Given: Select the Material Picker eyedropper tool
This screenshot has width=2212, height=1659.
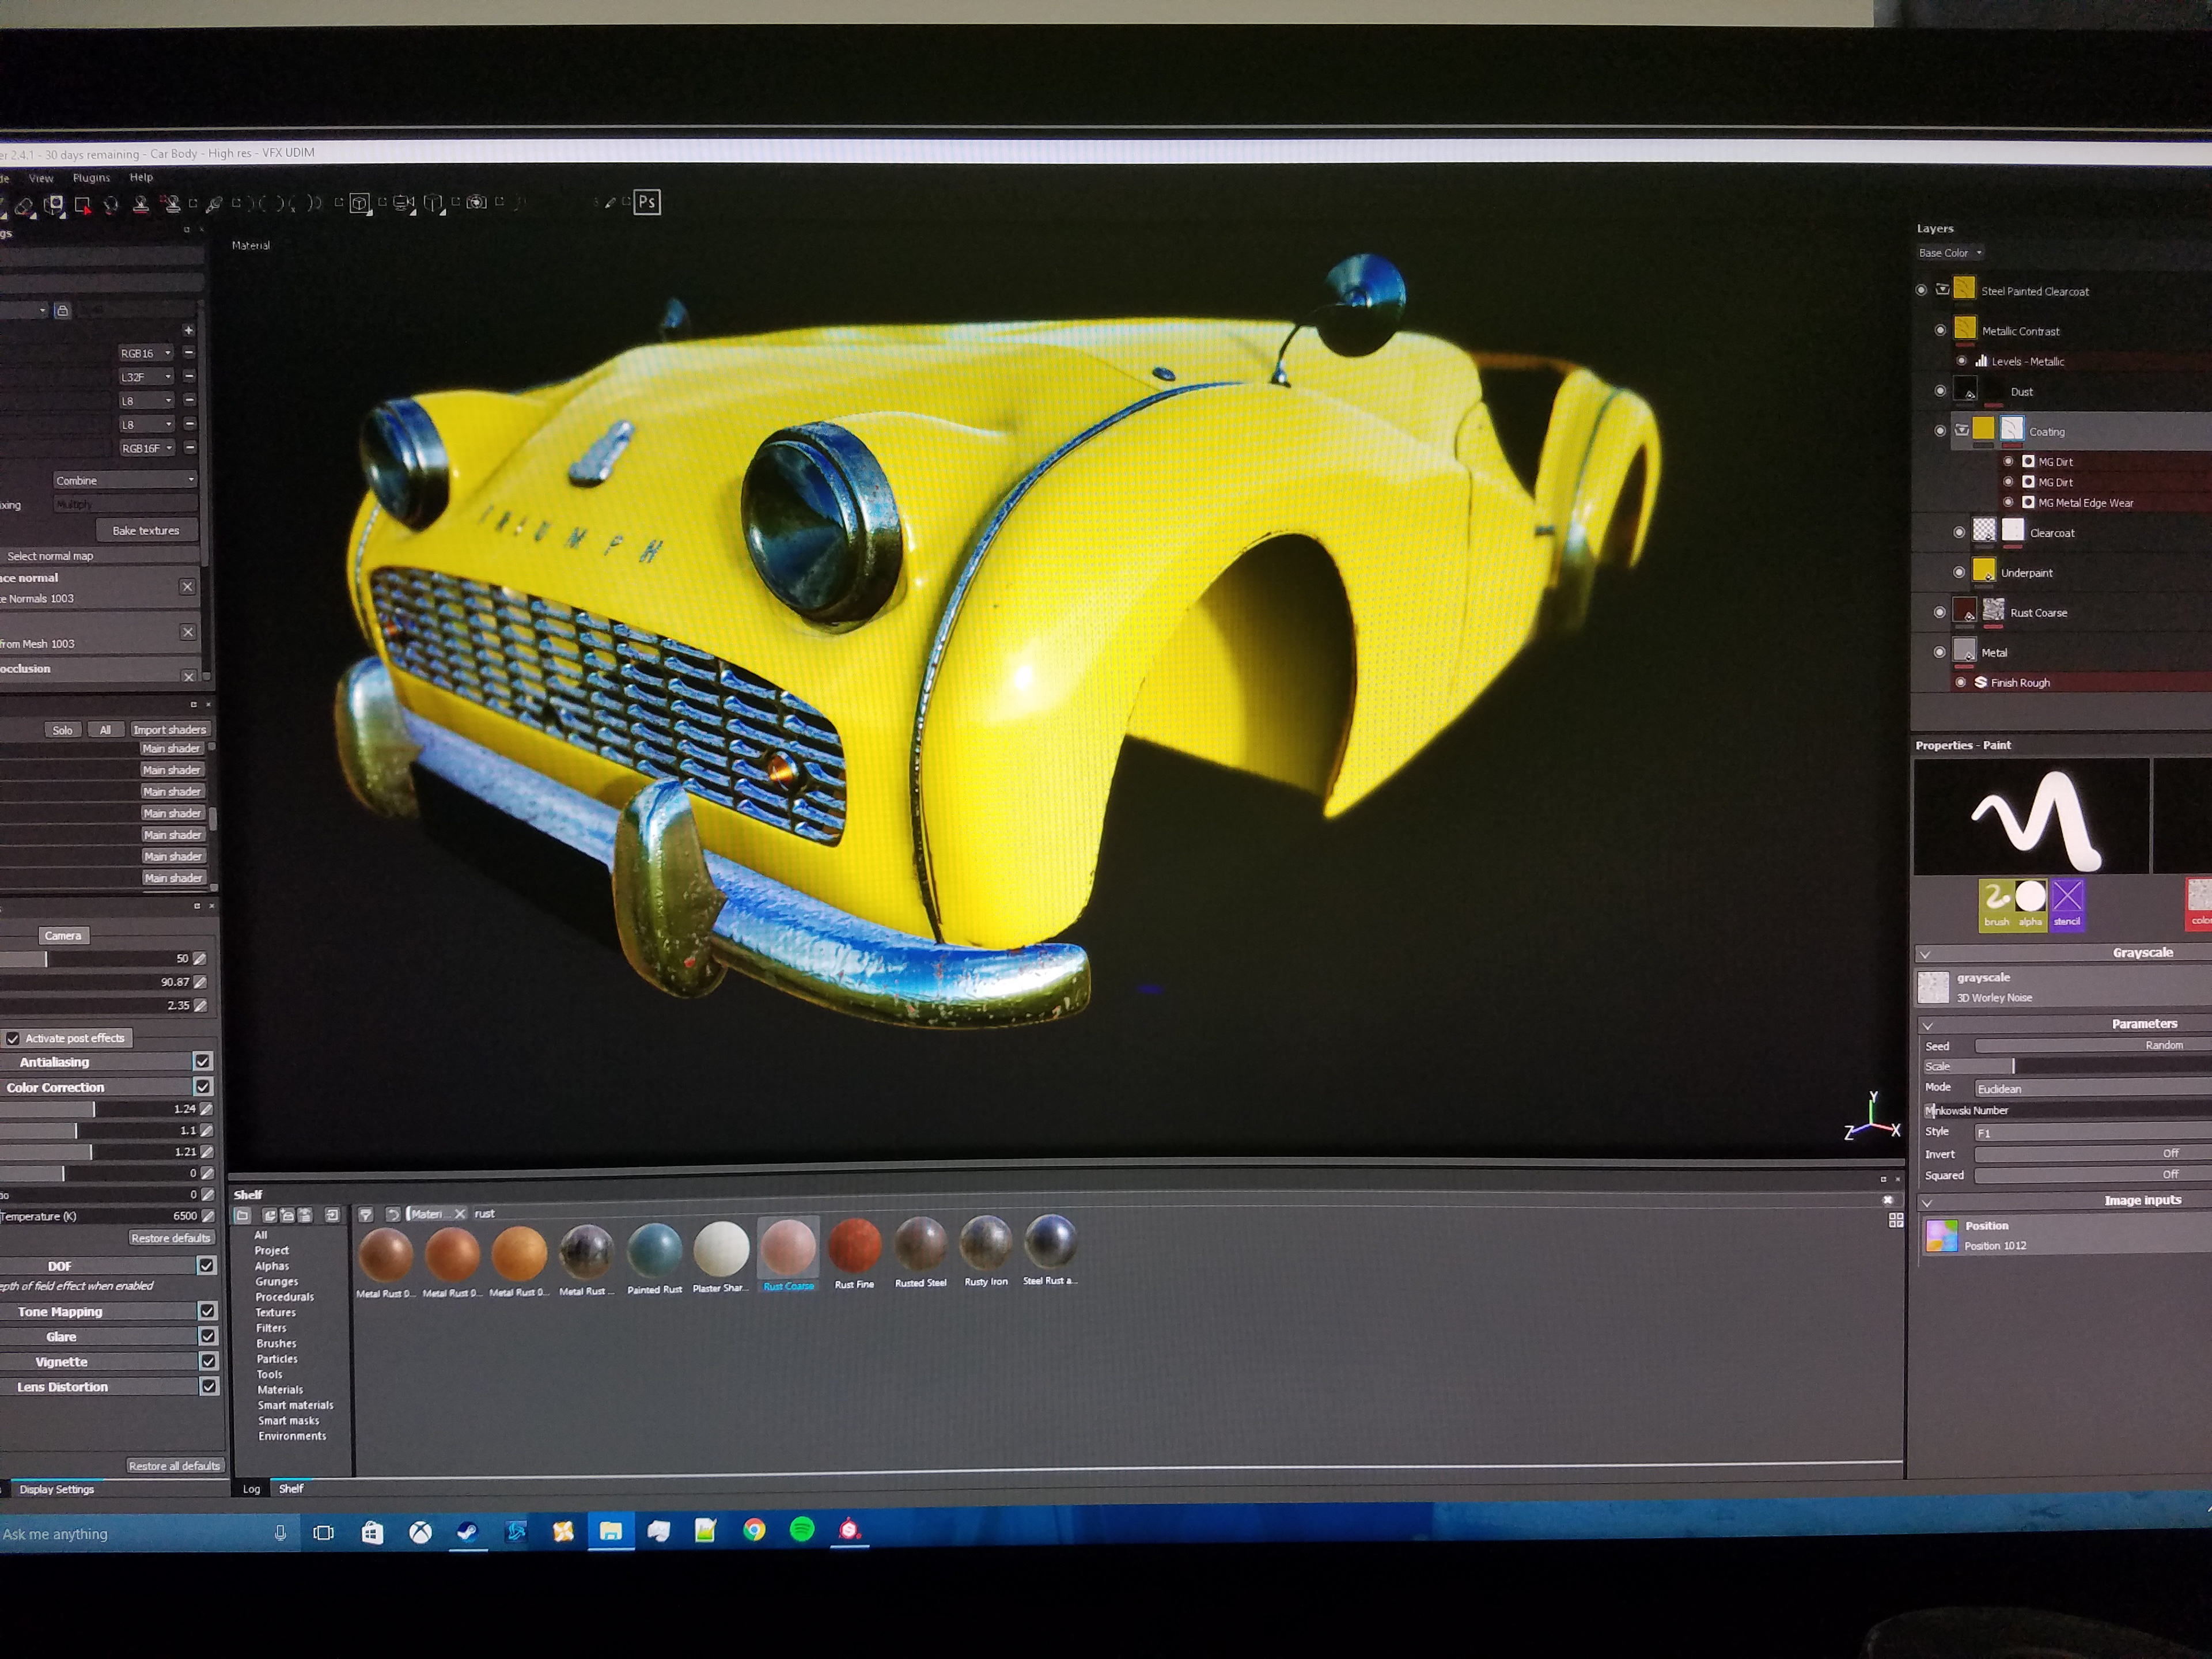Looking at the screenshot, I should coord(213,204).
